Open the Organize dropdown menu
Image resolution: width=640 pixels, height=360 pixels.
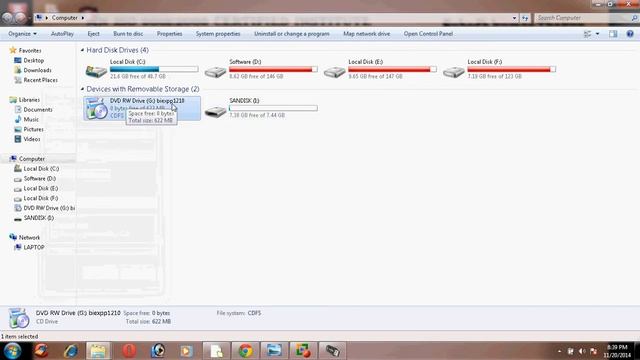point(22,34)
